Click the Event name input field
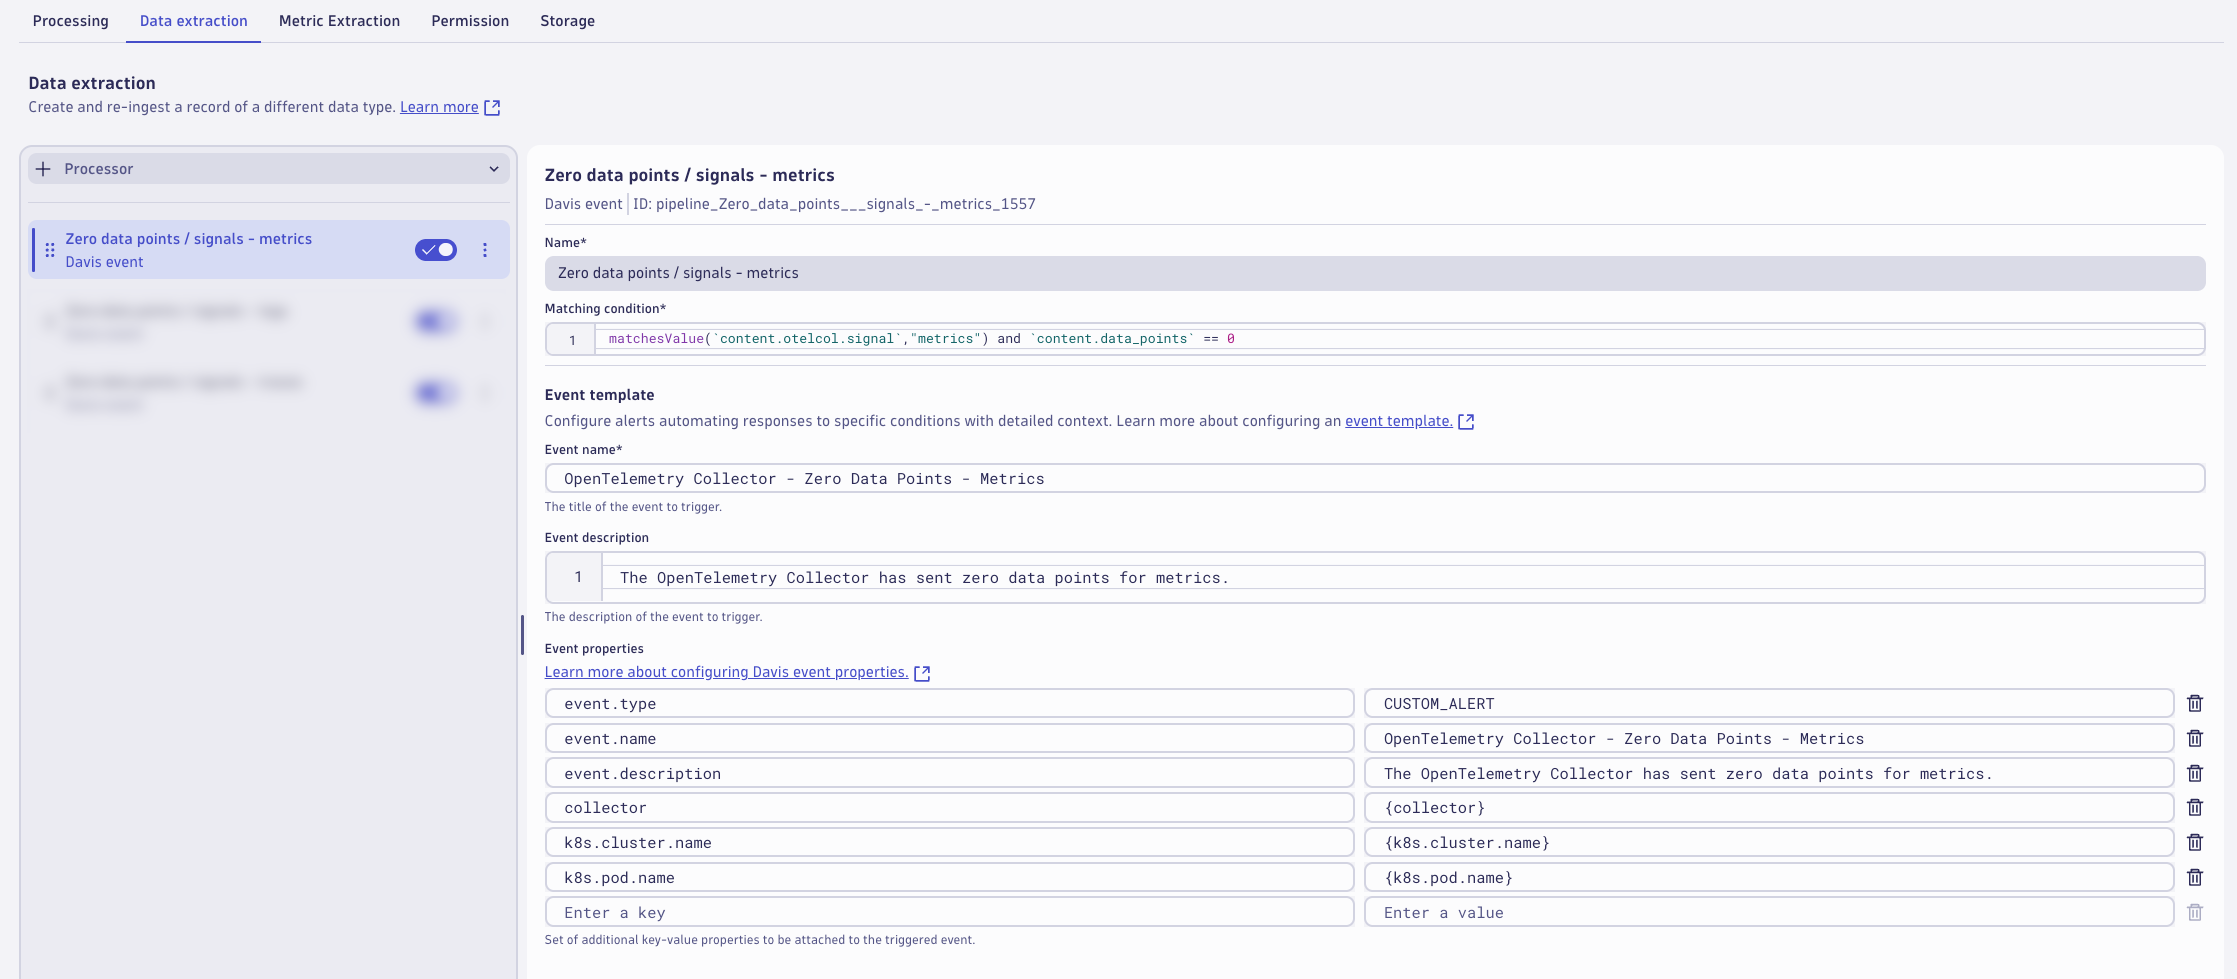 1375,478
